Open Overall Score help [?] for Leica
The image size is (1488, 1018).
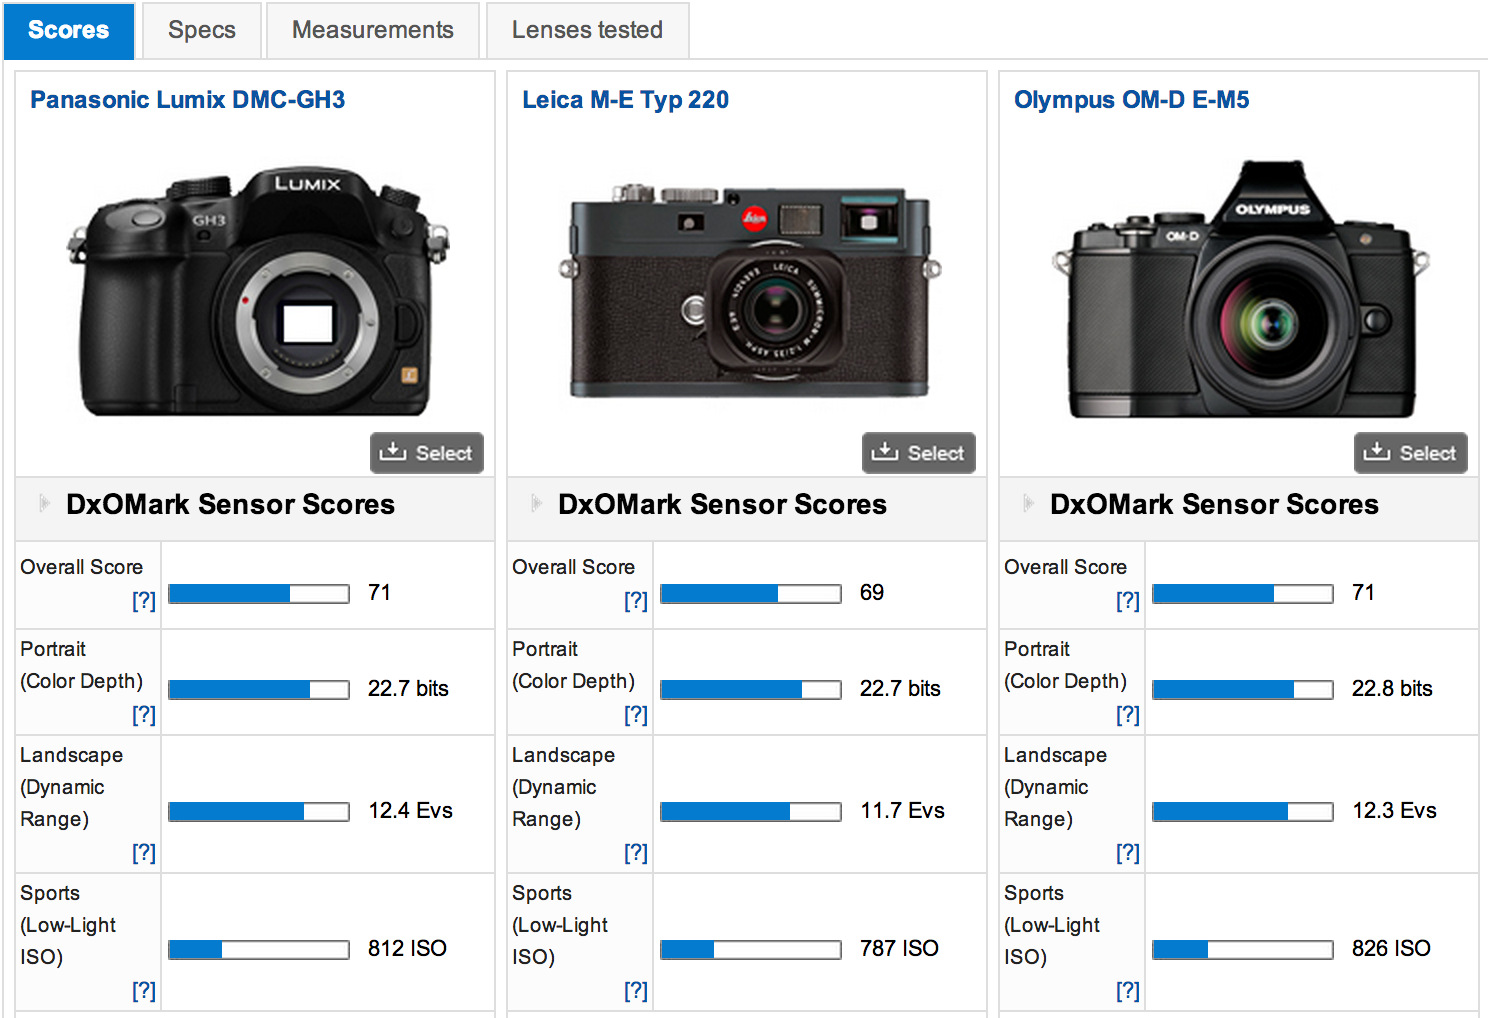[636, 600]
